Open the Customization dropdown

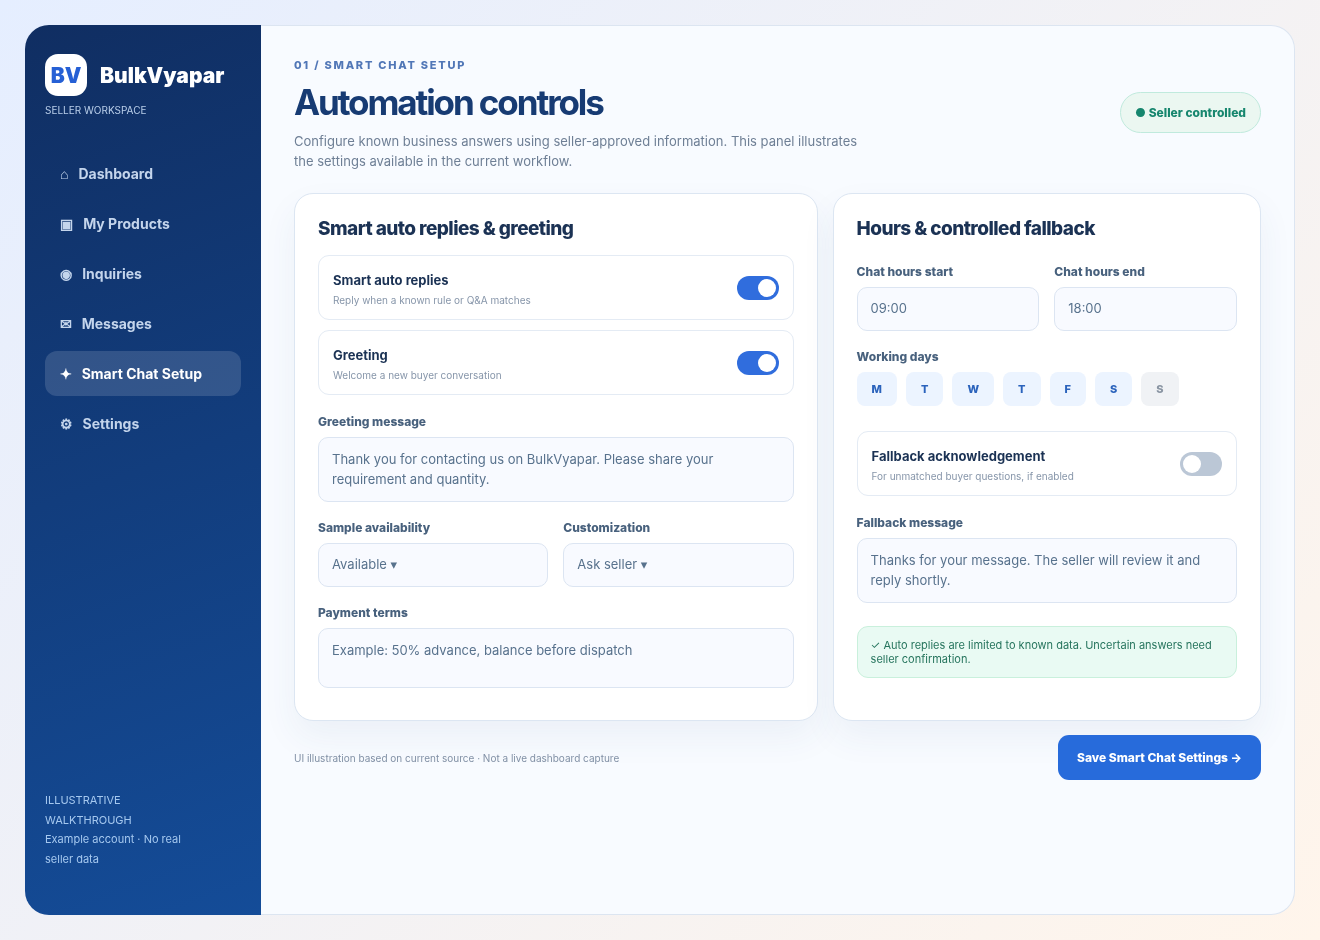click(x=678, y=565)
